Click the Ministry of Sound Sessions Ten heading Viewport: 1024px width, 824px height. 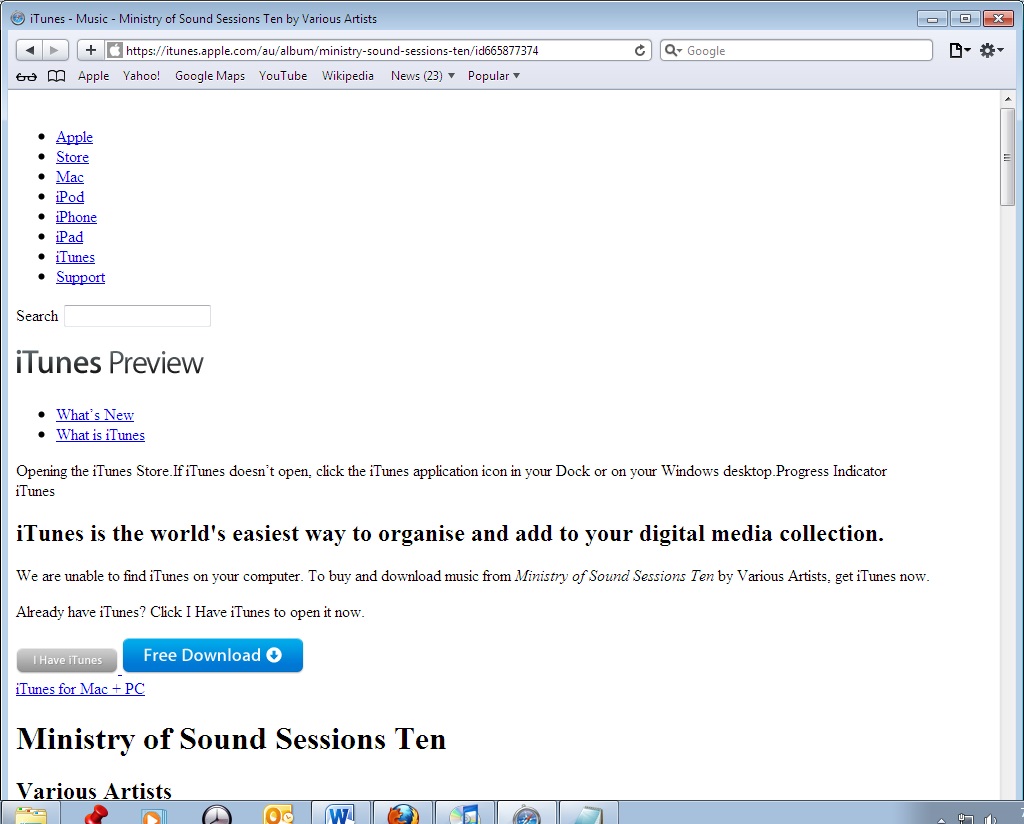point(231,739)
